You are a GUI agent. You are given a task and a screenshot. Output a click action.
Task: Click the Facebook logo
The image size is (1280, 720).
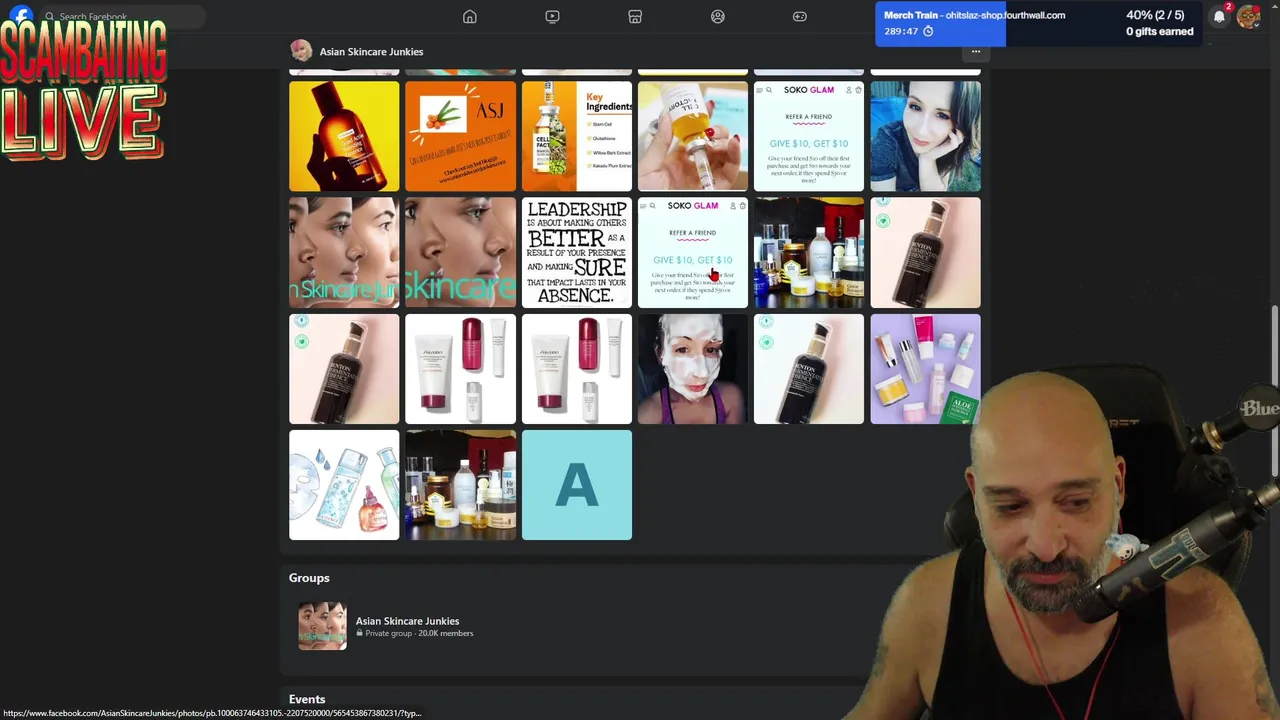22,15
